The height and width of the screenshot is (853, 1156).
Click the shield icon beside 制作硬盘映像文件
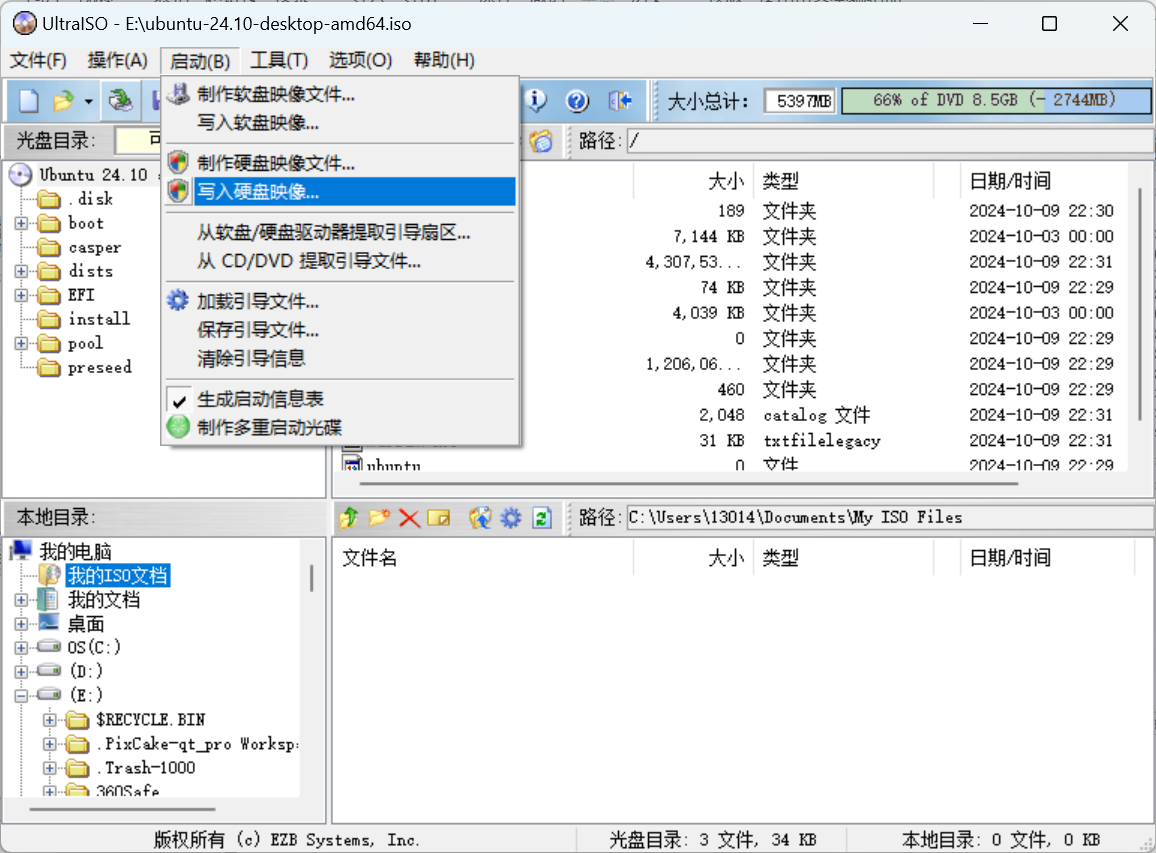click(178, 163)
